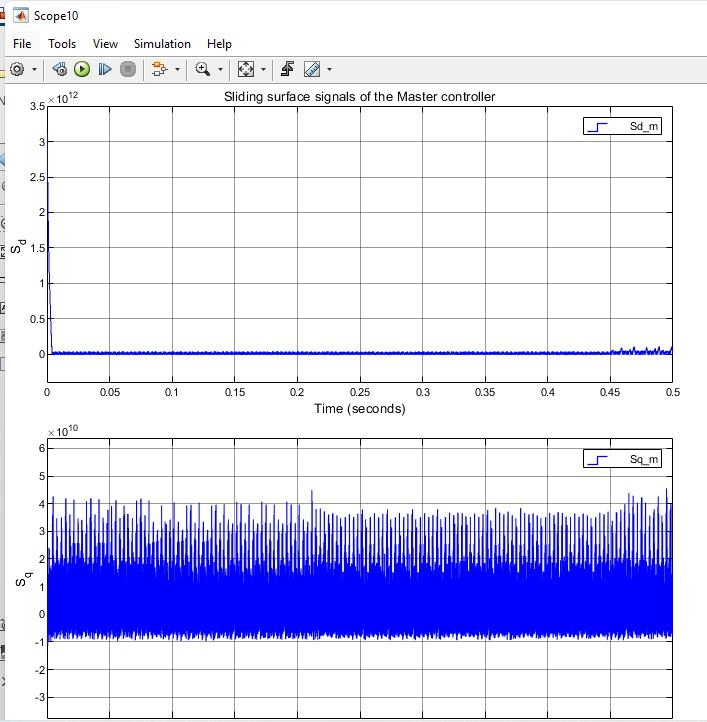This screenshot has width=707, height=722.
Task: Click the Highlight Simulink Block icon
Action: [x=158, y=69]
